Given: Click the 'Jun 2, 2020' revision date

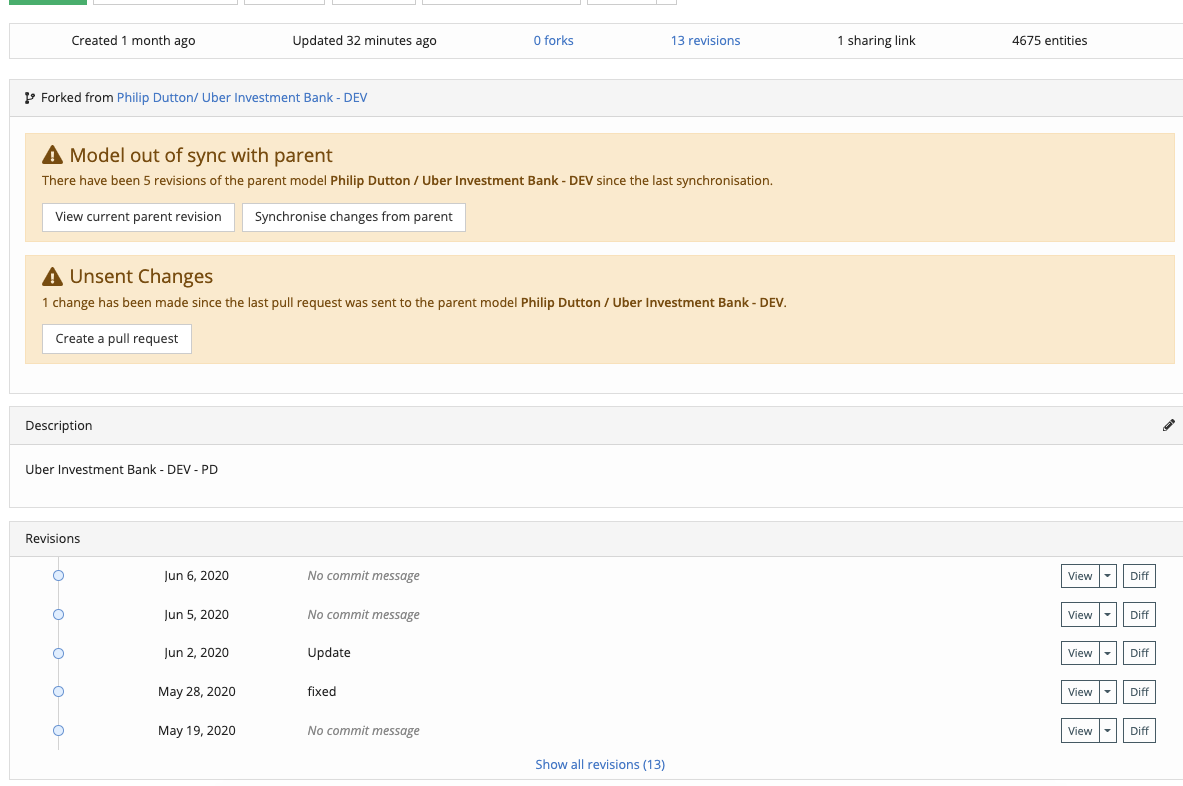Looking at the screenshot, I should 196,653.
